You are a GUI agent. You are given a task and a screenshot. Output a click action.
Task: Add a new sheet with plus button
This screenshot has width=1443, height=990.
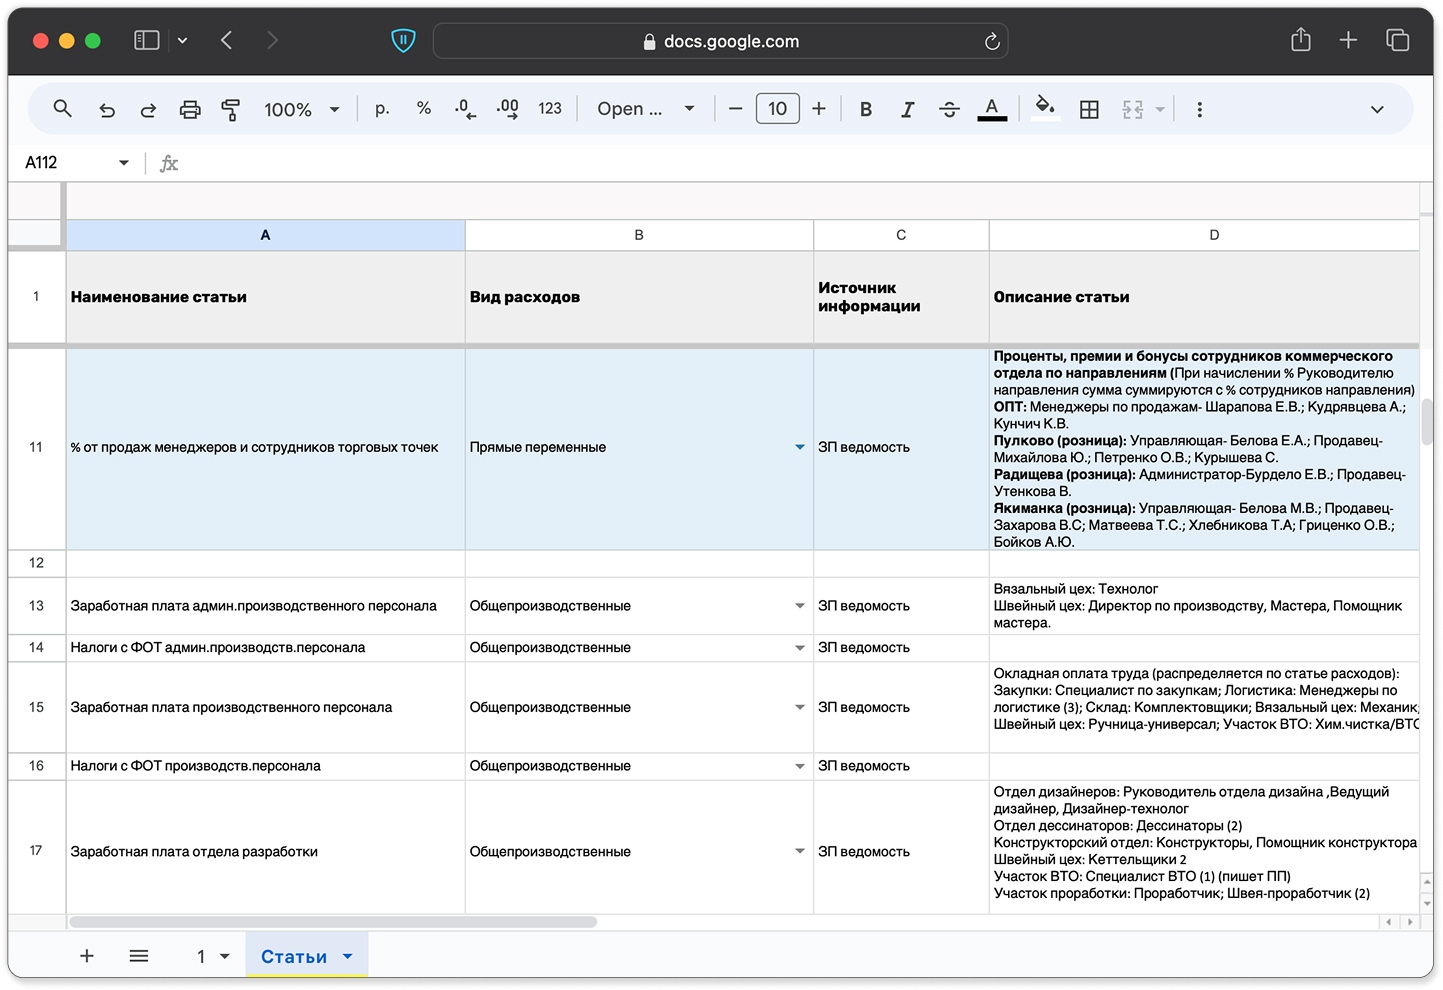(87, 957)
